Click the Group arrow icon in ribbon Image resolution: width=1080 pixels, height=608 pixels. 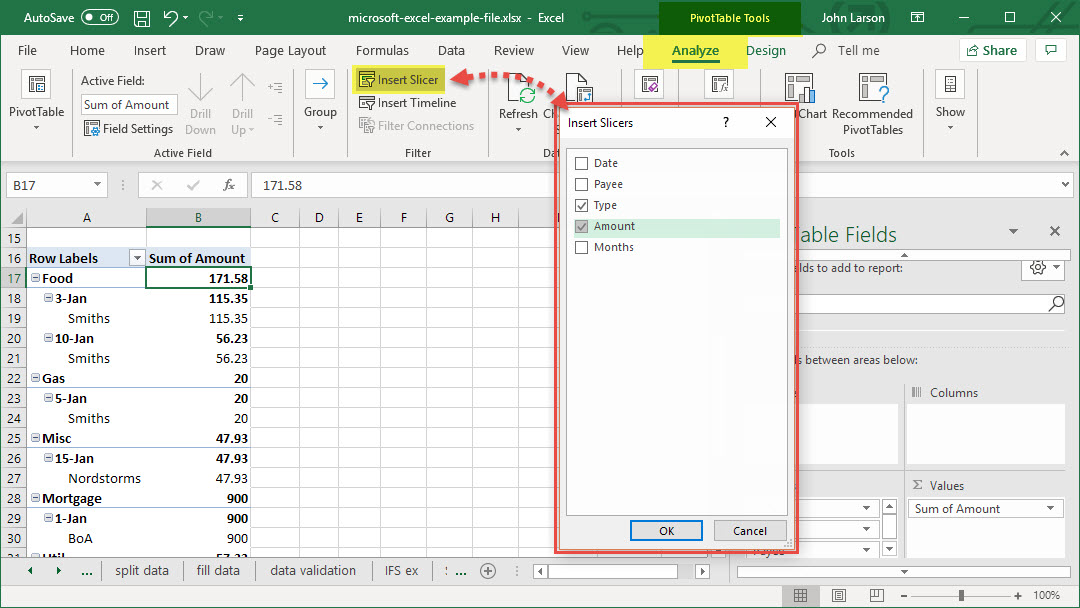click(x=320, y=85)
